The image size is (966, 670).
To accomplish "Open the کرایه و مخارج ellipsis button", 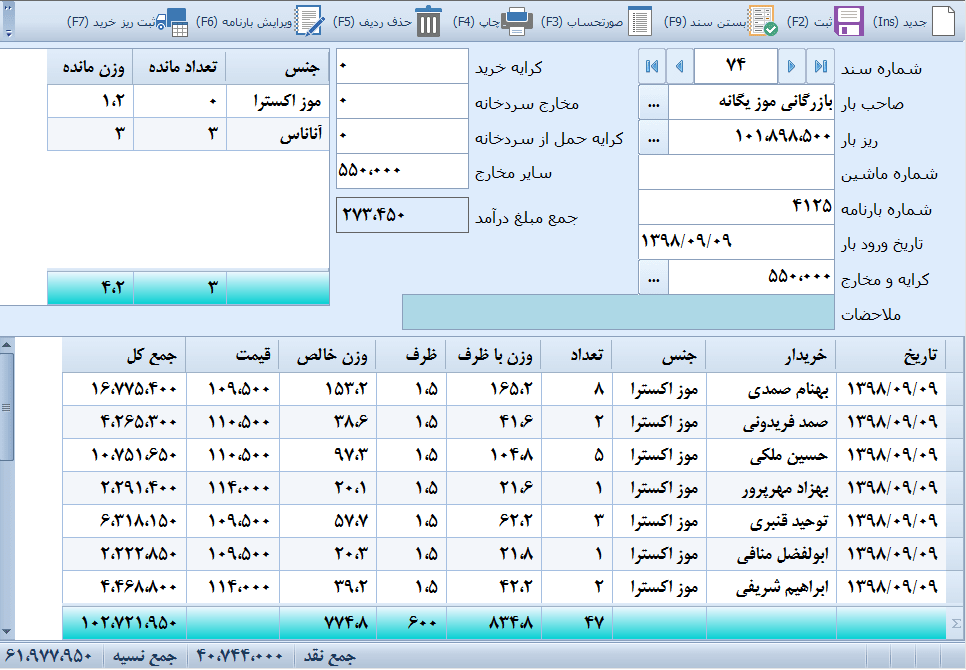I will [x=653, y=277].
